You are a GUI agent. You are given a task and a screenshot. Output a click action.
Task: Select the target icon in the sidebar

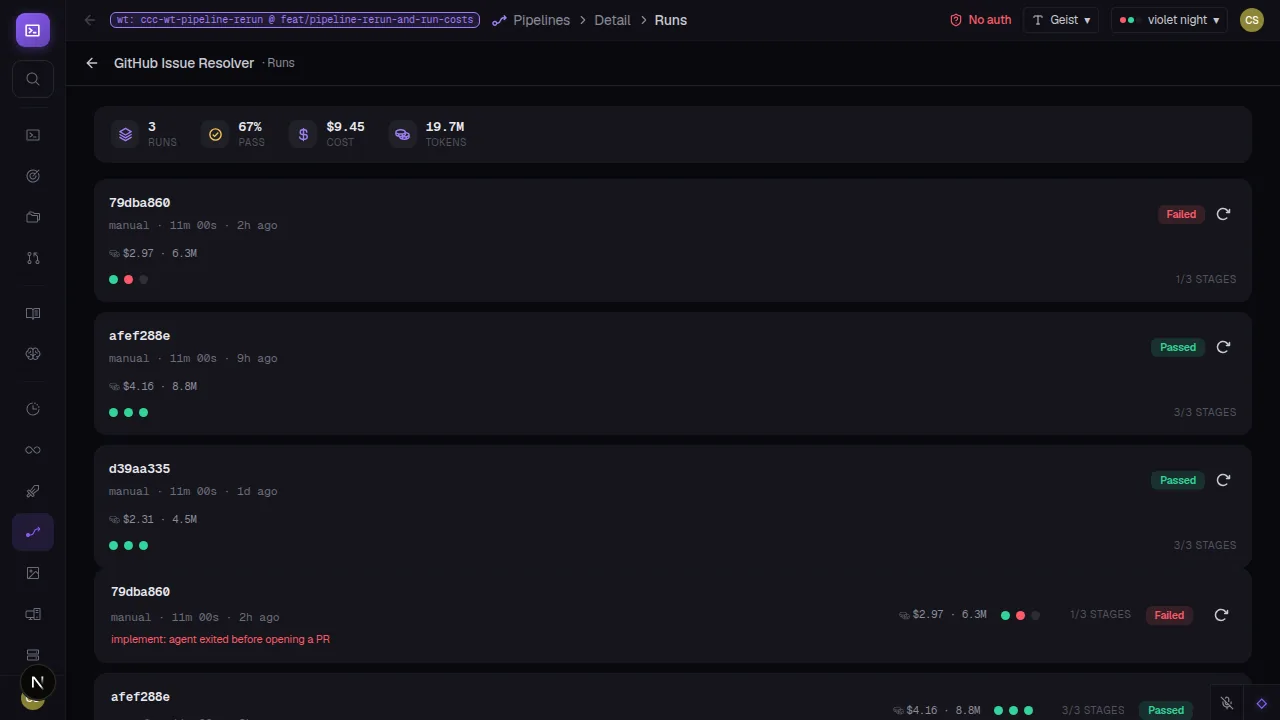(x=33, y=176)
